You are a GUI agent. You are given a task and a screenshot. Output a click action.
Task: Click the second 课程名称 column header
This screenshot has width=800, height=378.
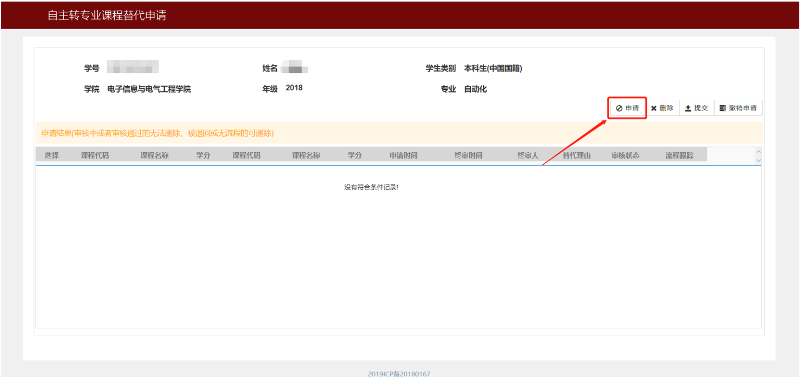coord(306,156)
